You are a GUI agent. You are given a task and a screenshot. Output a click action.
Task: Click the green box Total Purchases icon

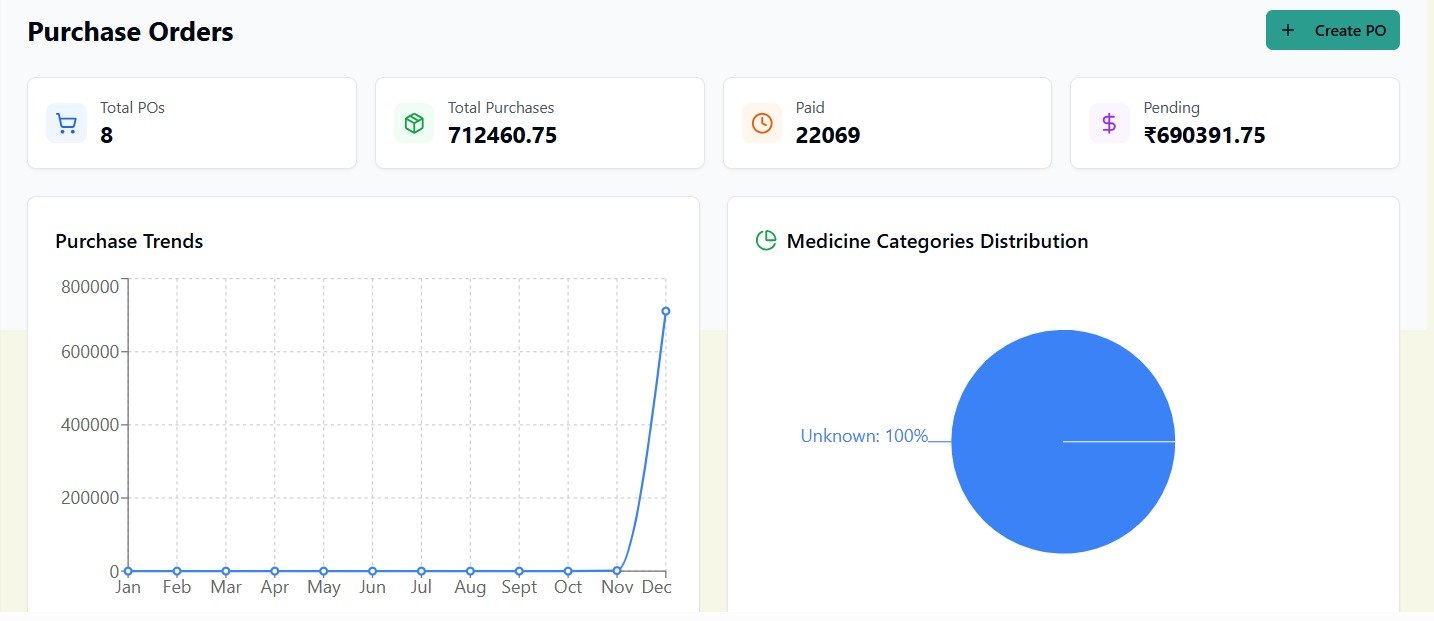tap(414, 123)
